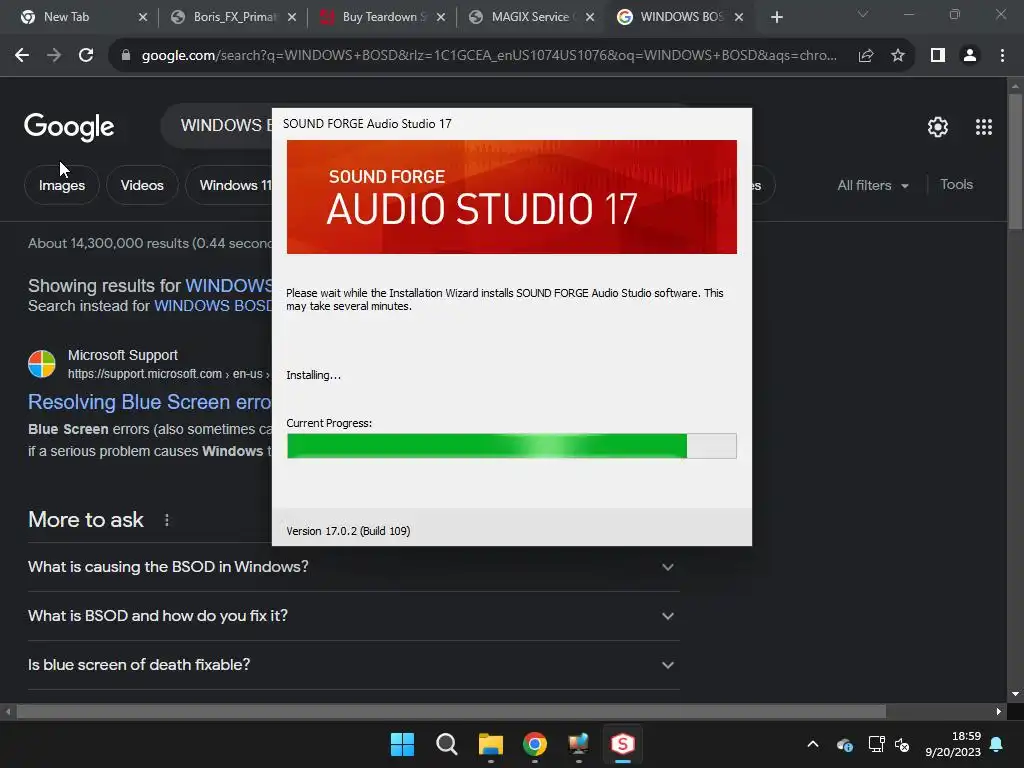
Task: Click the vertical page scrollbar thumb
Action: (x=1015, y=160)
